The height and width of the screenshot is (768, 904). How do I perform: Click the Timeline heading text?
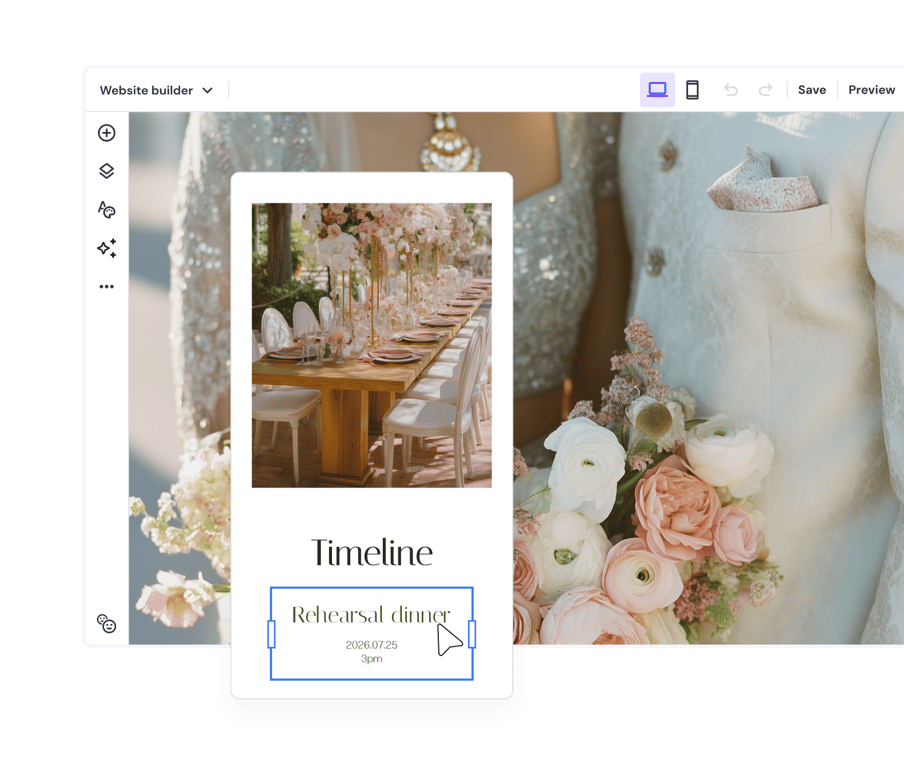(x=371, y=551)
